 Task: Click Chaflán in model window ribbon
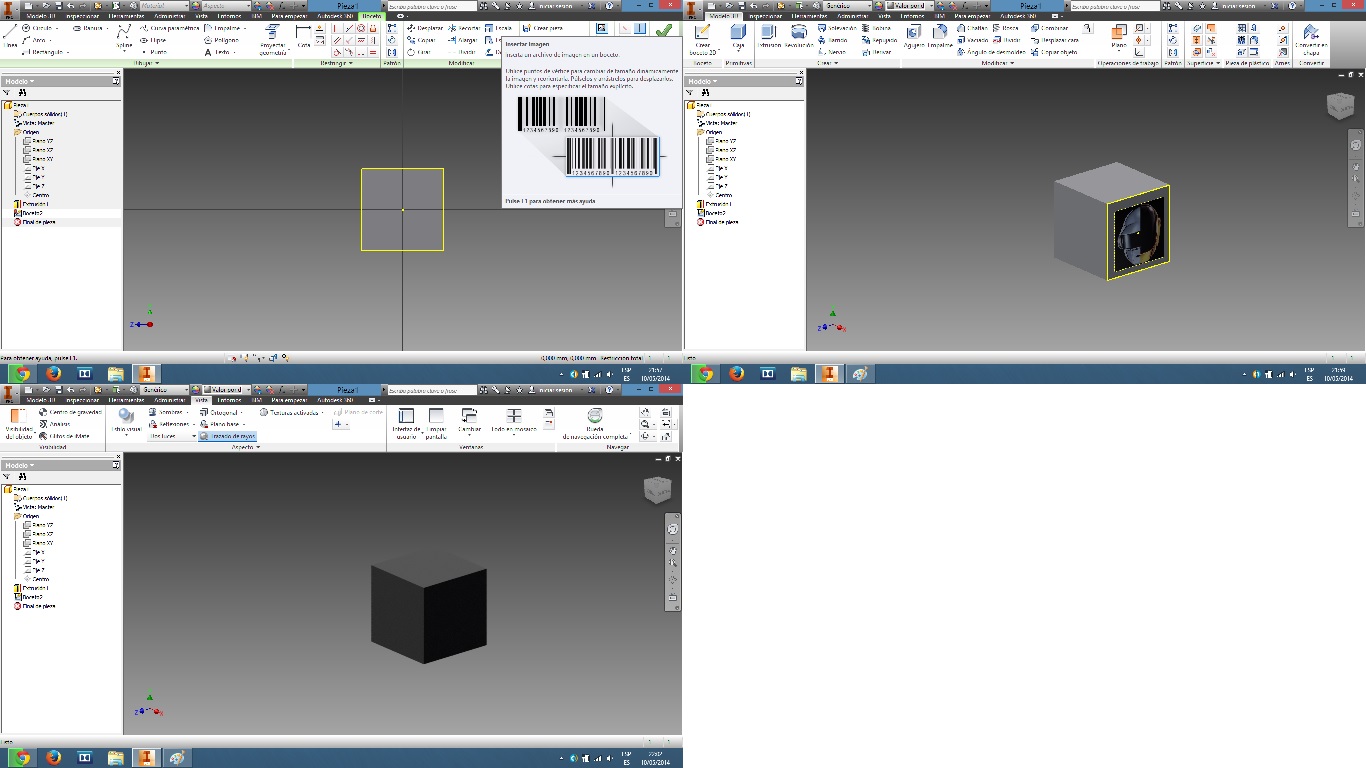point(973,28)
